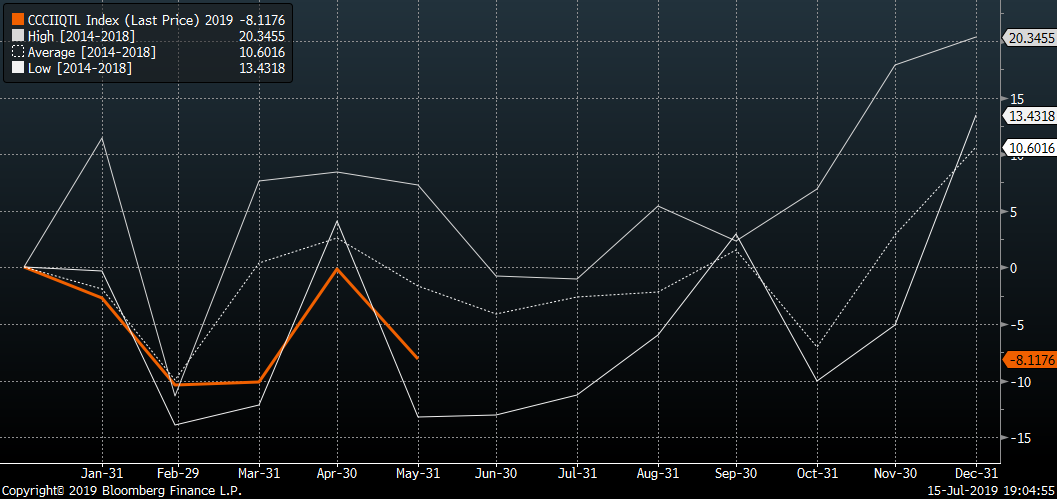
Task: Click the 20.3455 high value label
Action: click(x=1029, y=38)
